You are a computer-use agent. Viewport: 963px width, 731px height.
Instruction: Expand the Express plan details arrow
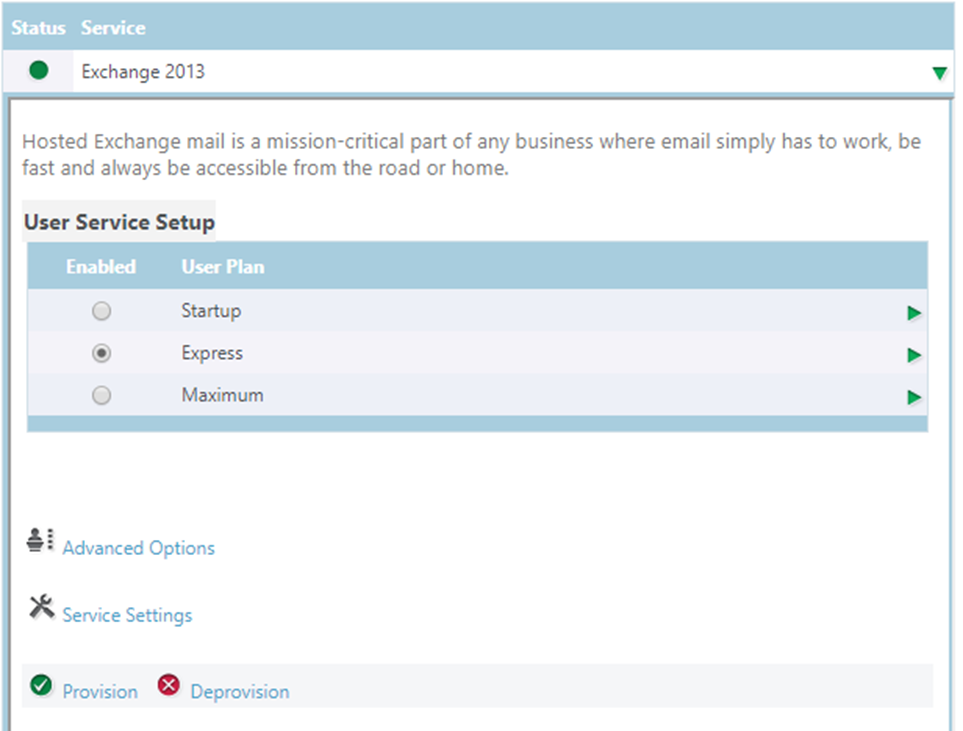click(913, 356)
